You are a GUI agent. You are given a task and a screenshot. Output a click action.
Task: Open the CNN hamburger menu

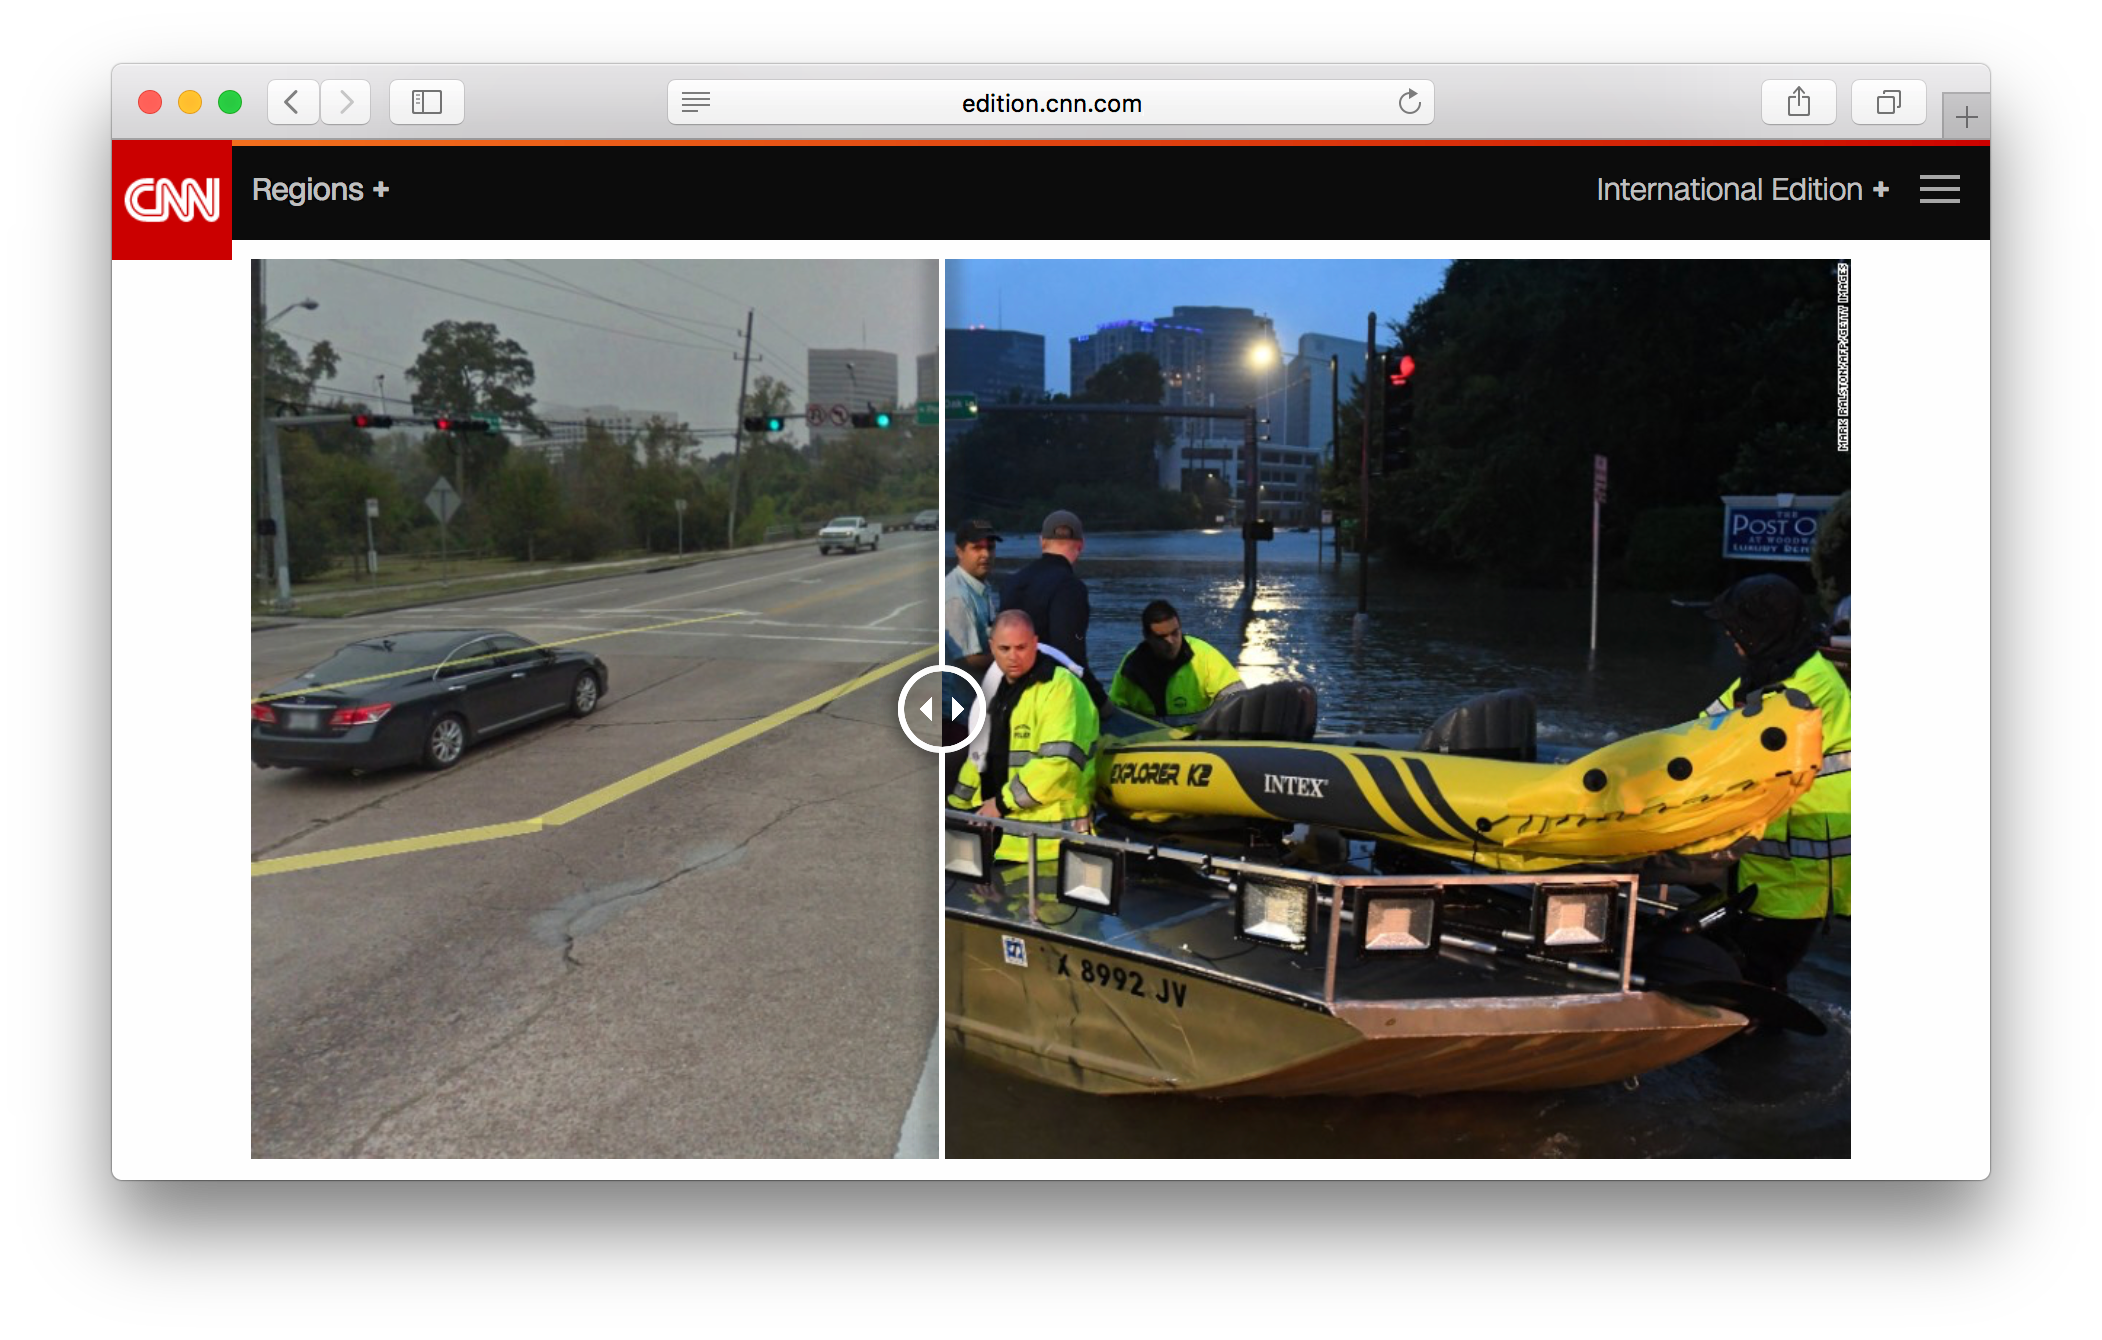1939,189
